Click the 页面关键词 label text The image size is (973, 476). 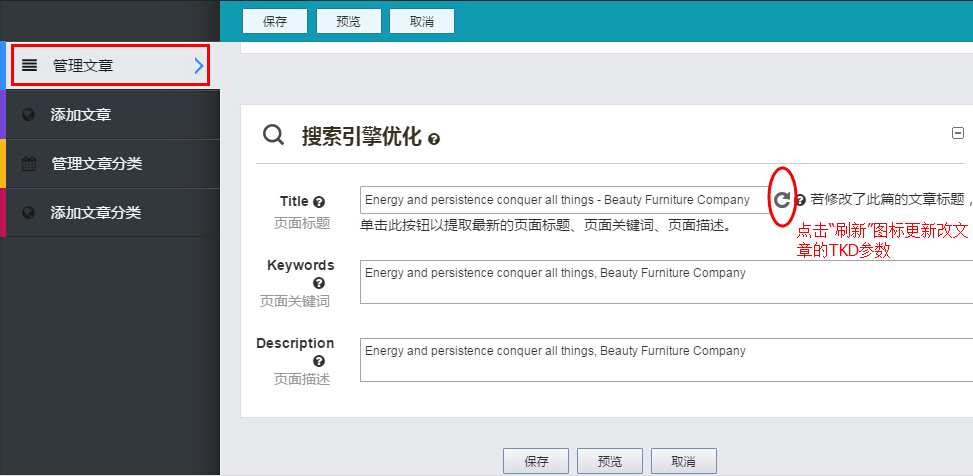click(295, 301)
